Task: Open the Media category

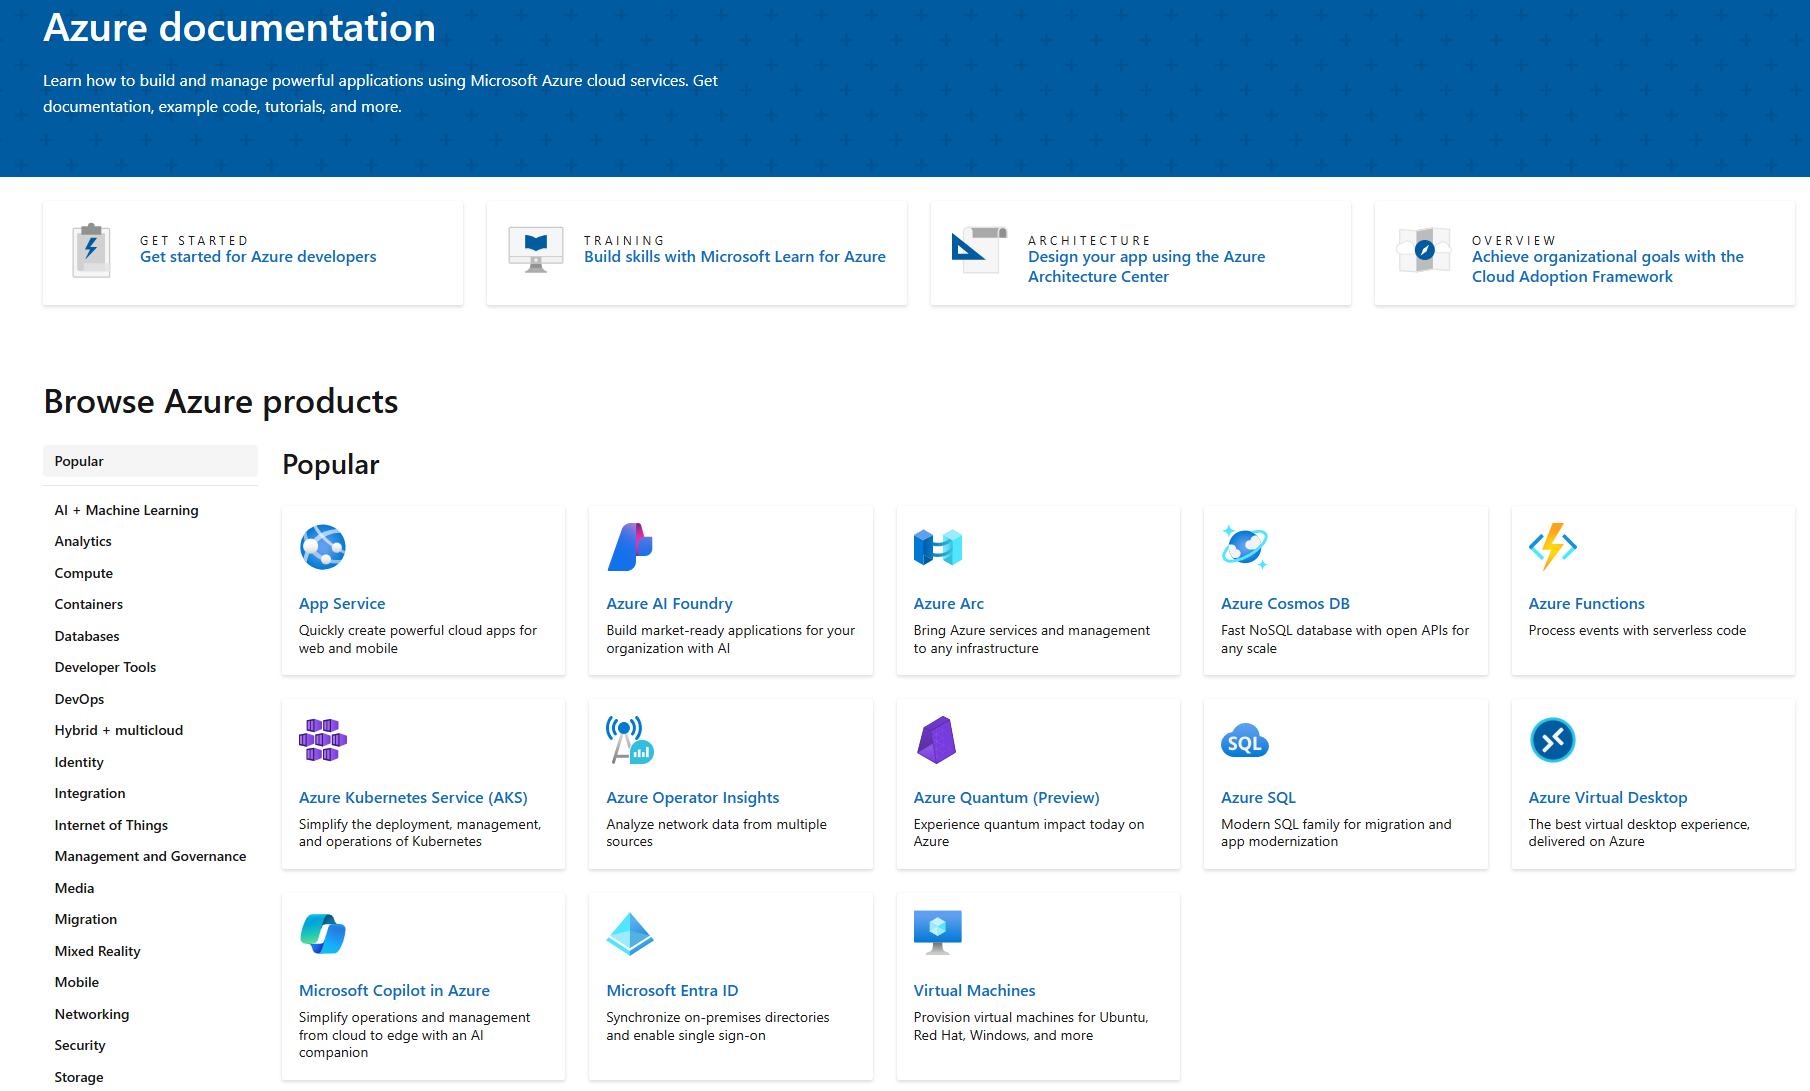Action: click(x=74, y=888)
